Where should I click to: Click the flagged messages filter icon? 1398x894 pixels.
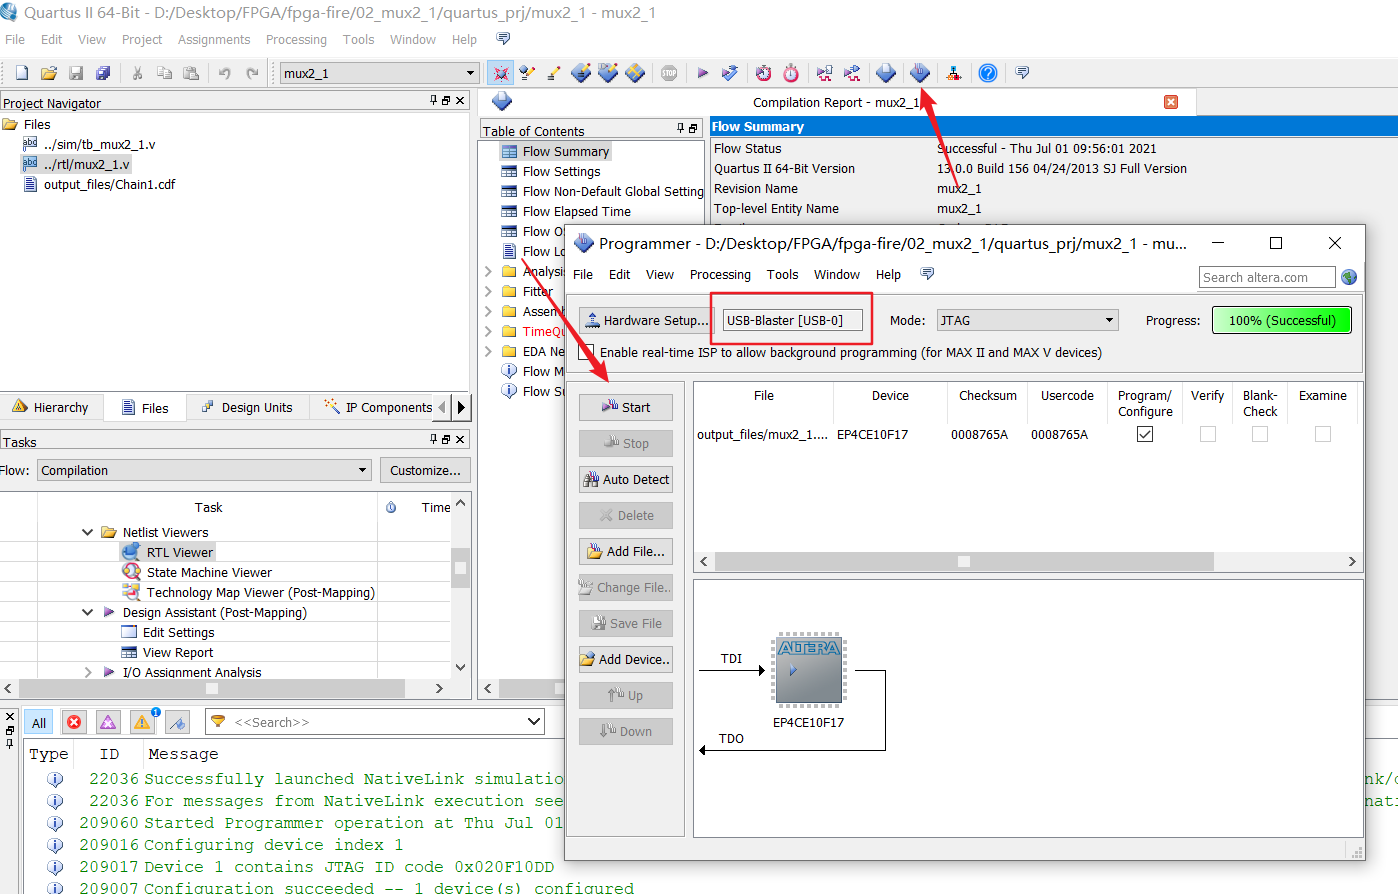tap(177, 722)
